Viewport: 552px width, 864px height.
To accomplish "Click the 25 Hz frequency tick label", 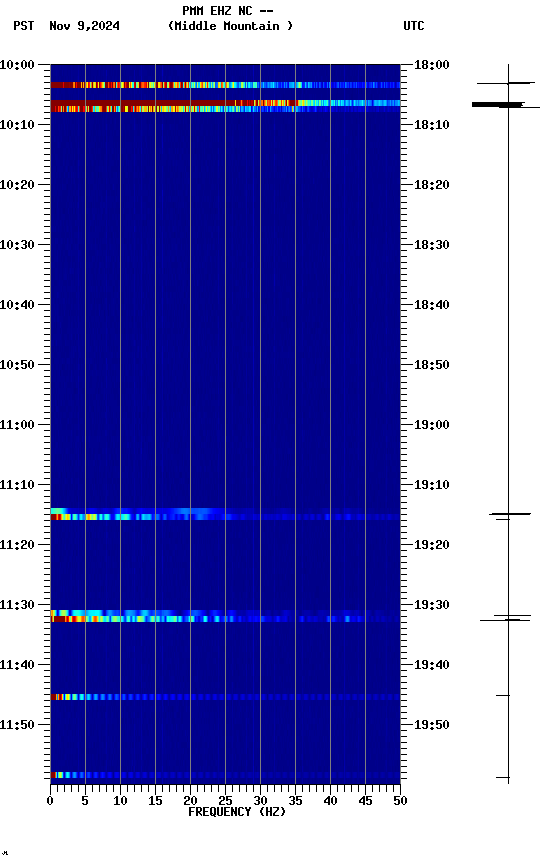I will pyautogui.click(x=225, y=801).
